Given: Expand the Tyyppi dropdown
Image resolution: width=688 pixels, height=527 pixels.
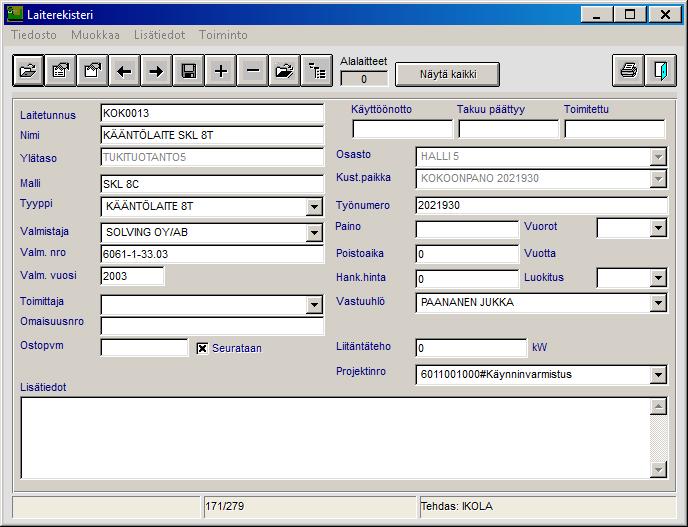Looking at the screenshot, I should click(x=314, y=207).
